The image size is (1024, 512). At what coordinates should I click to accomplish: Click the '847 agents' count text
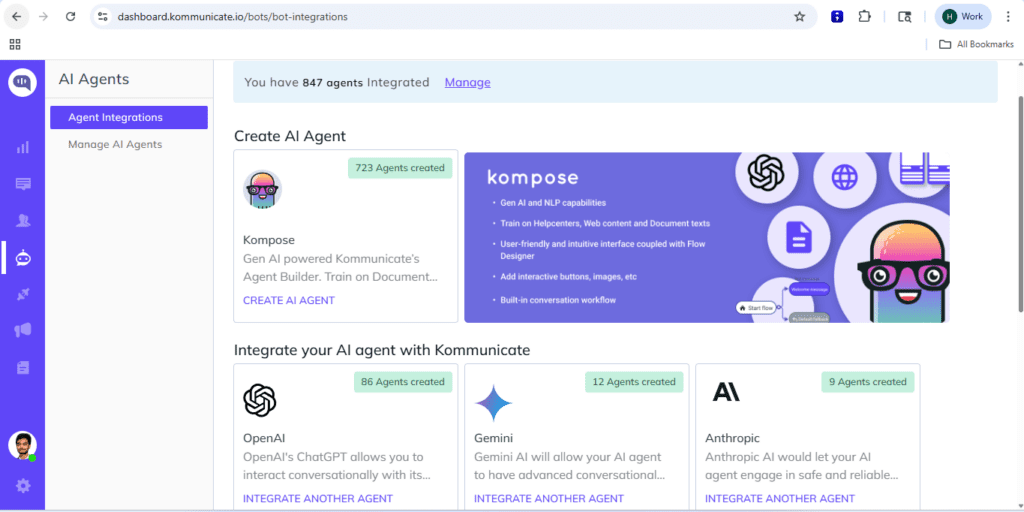[332, 82]
